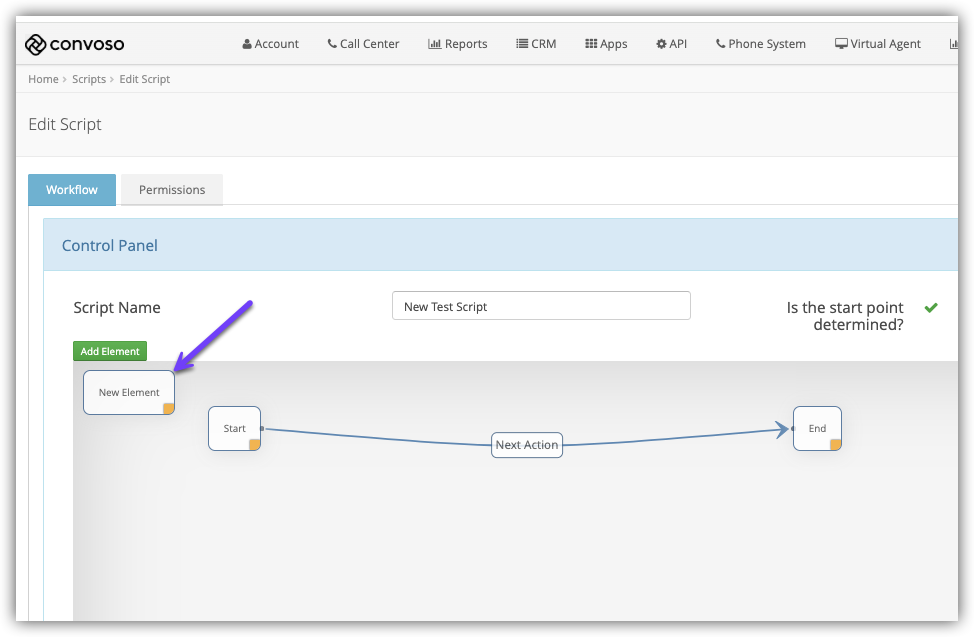Image resolution: width=974 pixels, height=637 pixels.
Task: Click the orange corner of End node
Action: 836,444
